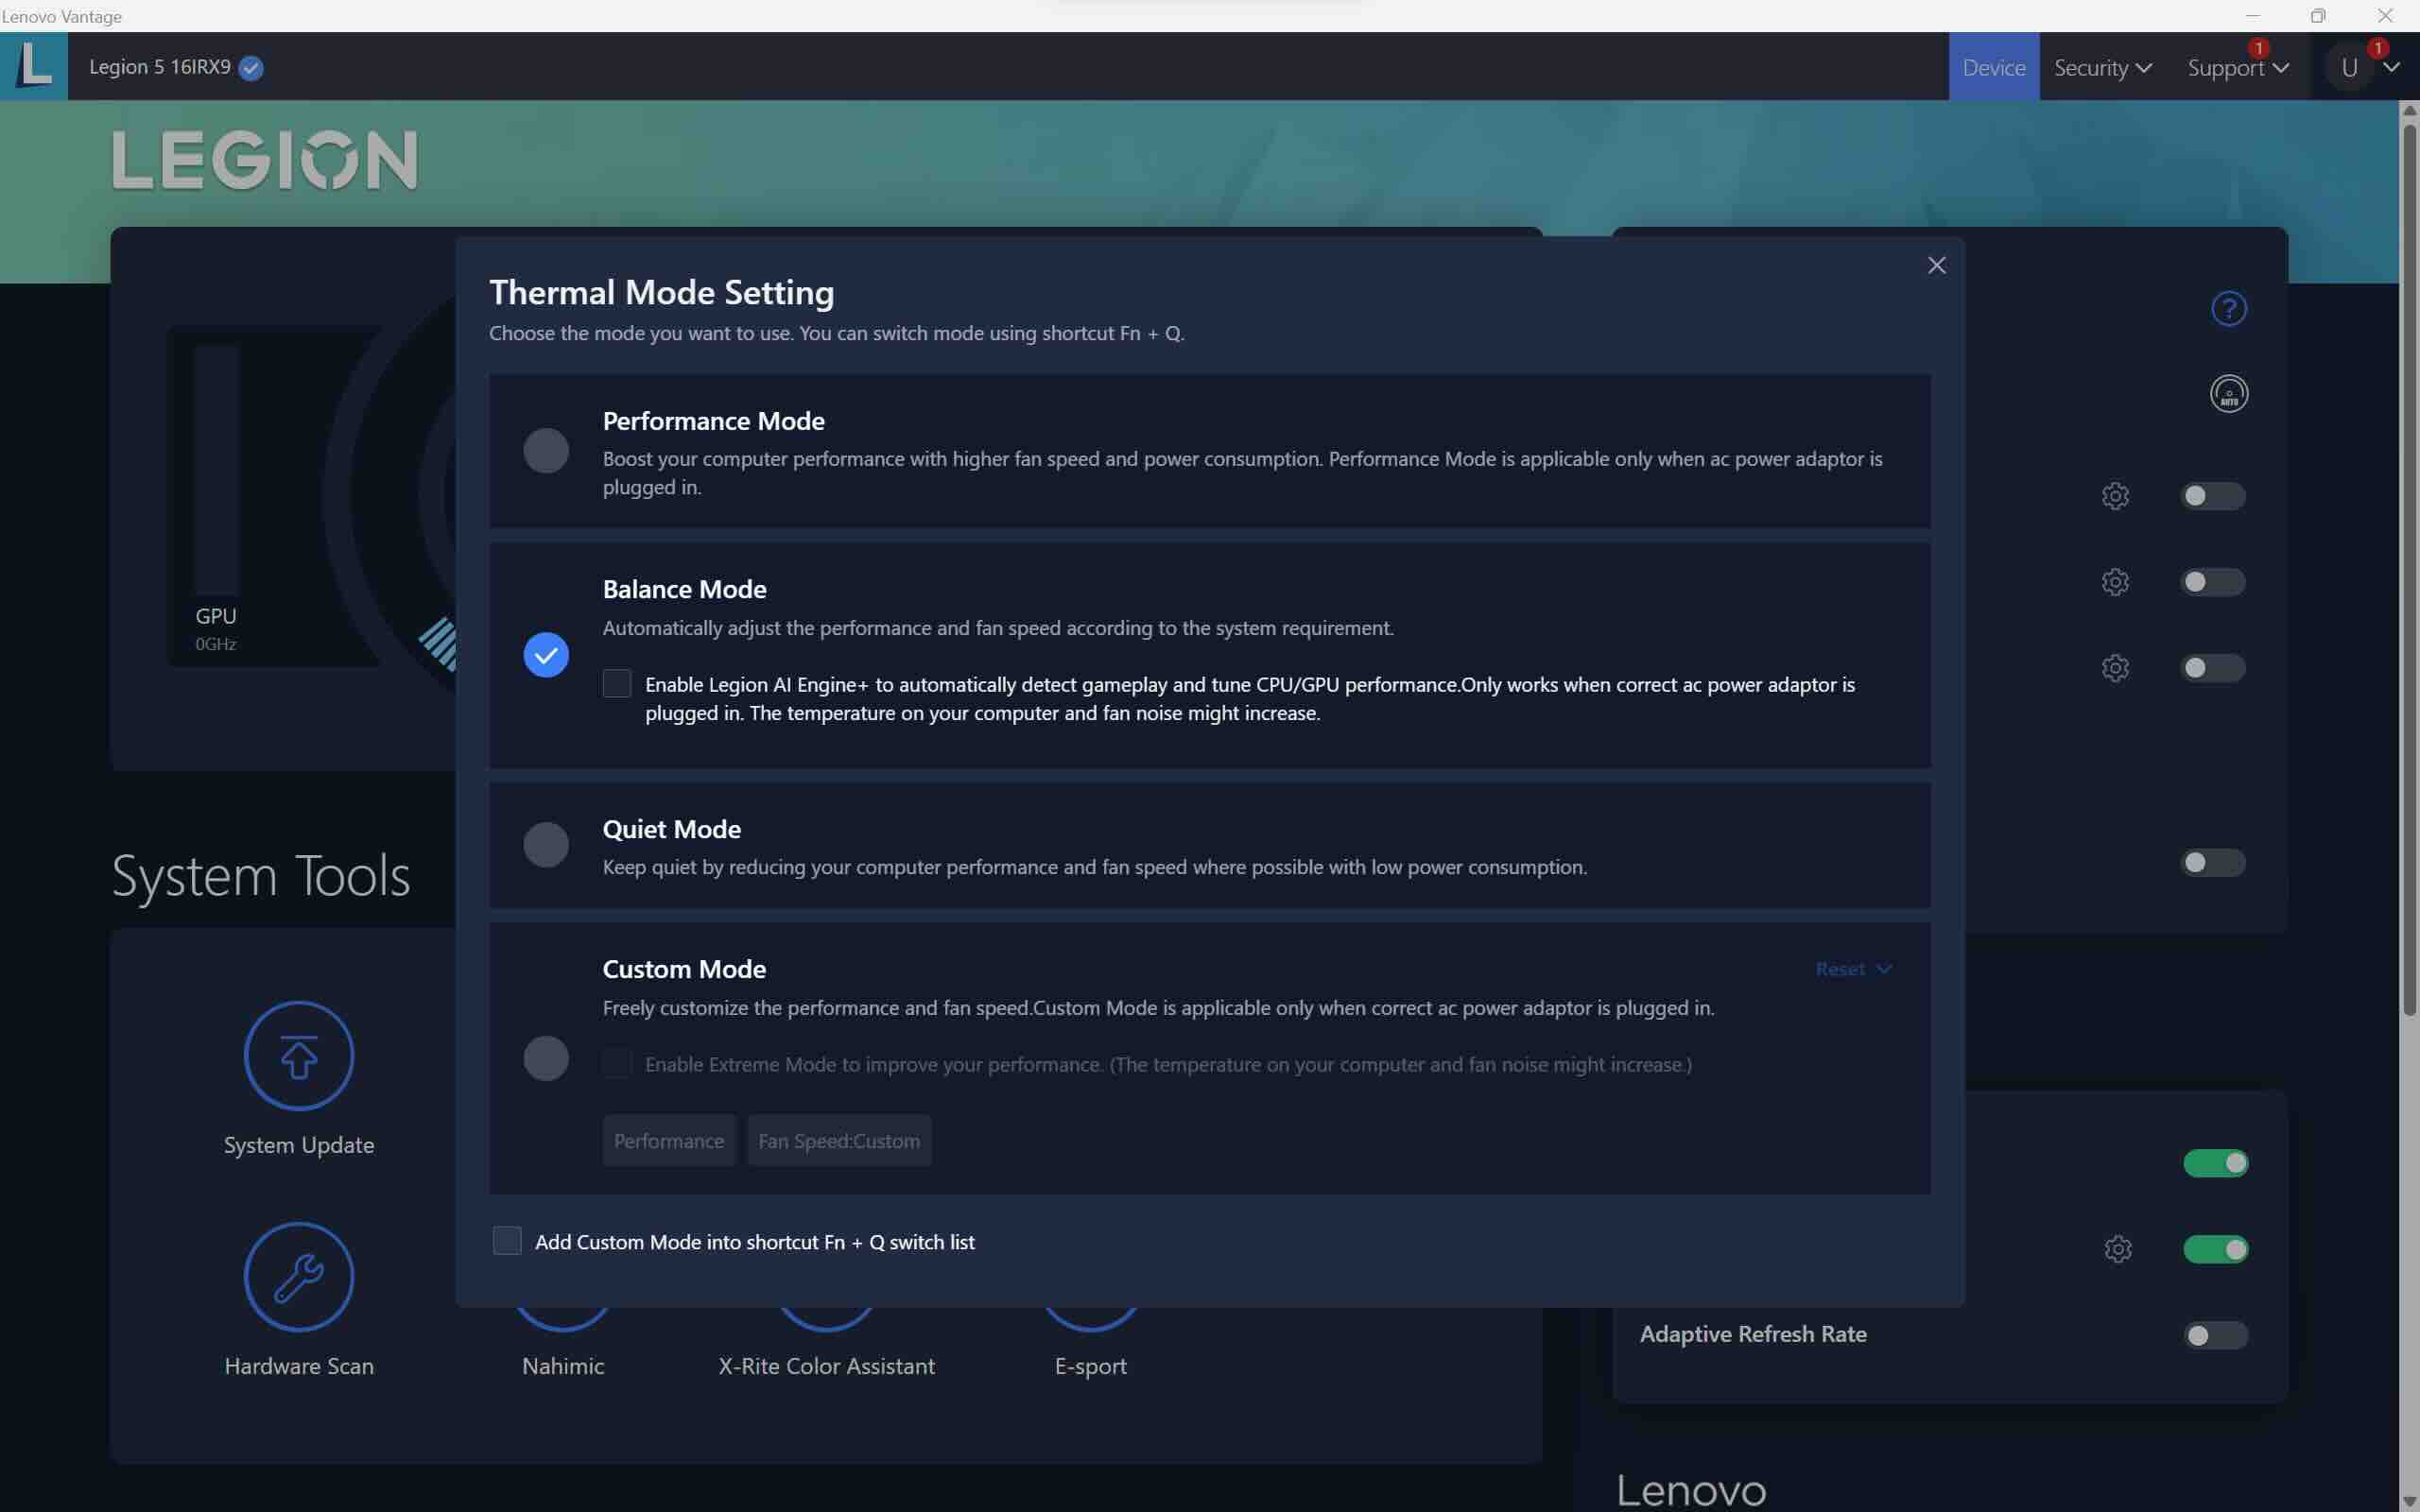Open the user account U avatar

2349,68
